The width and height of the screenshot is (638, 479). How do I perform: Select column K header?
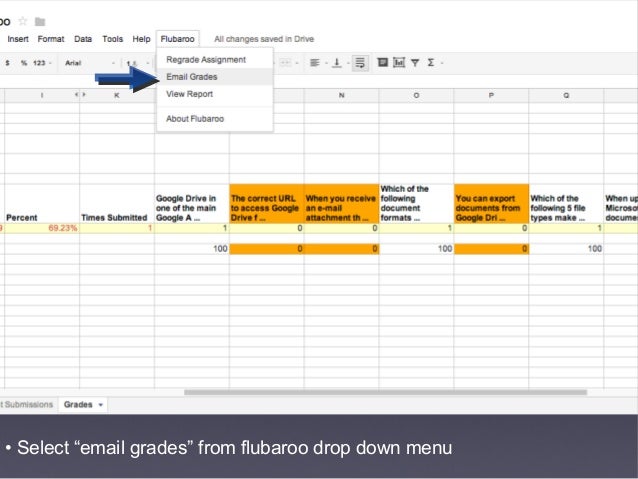117,95
